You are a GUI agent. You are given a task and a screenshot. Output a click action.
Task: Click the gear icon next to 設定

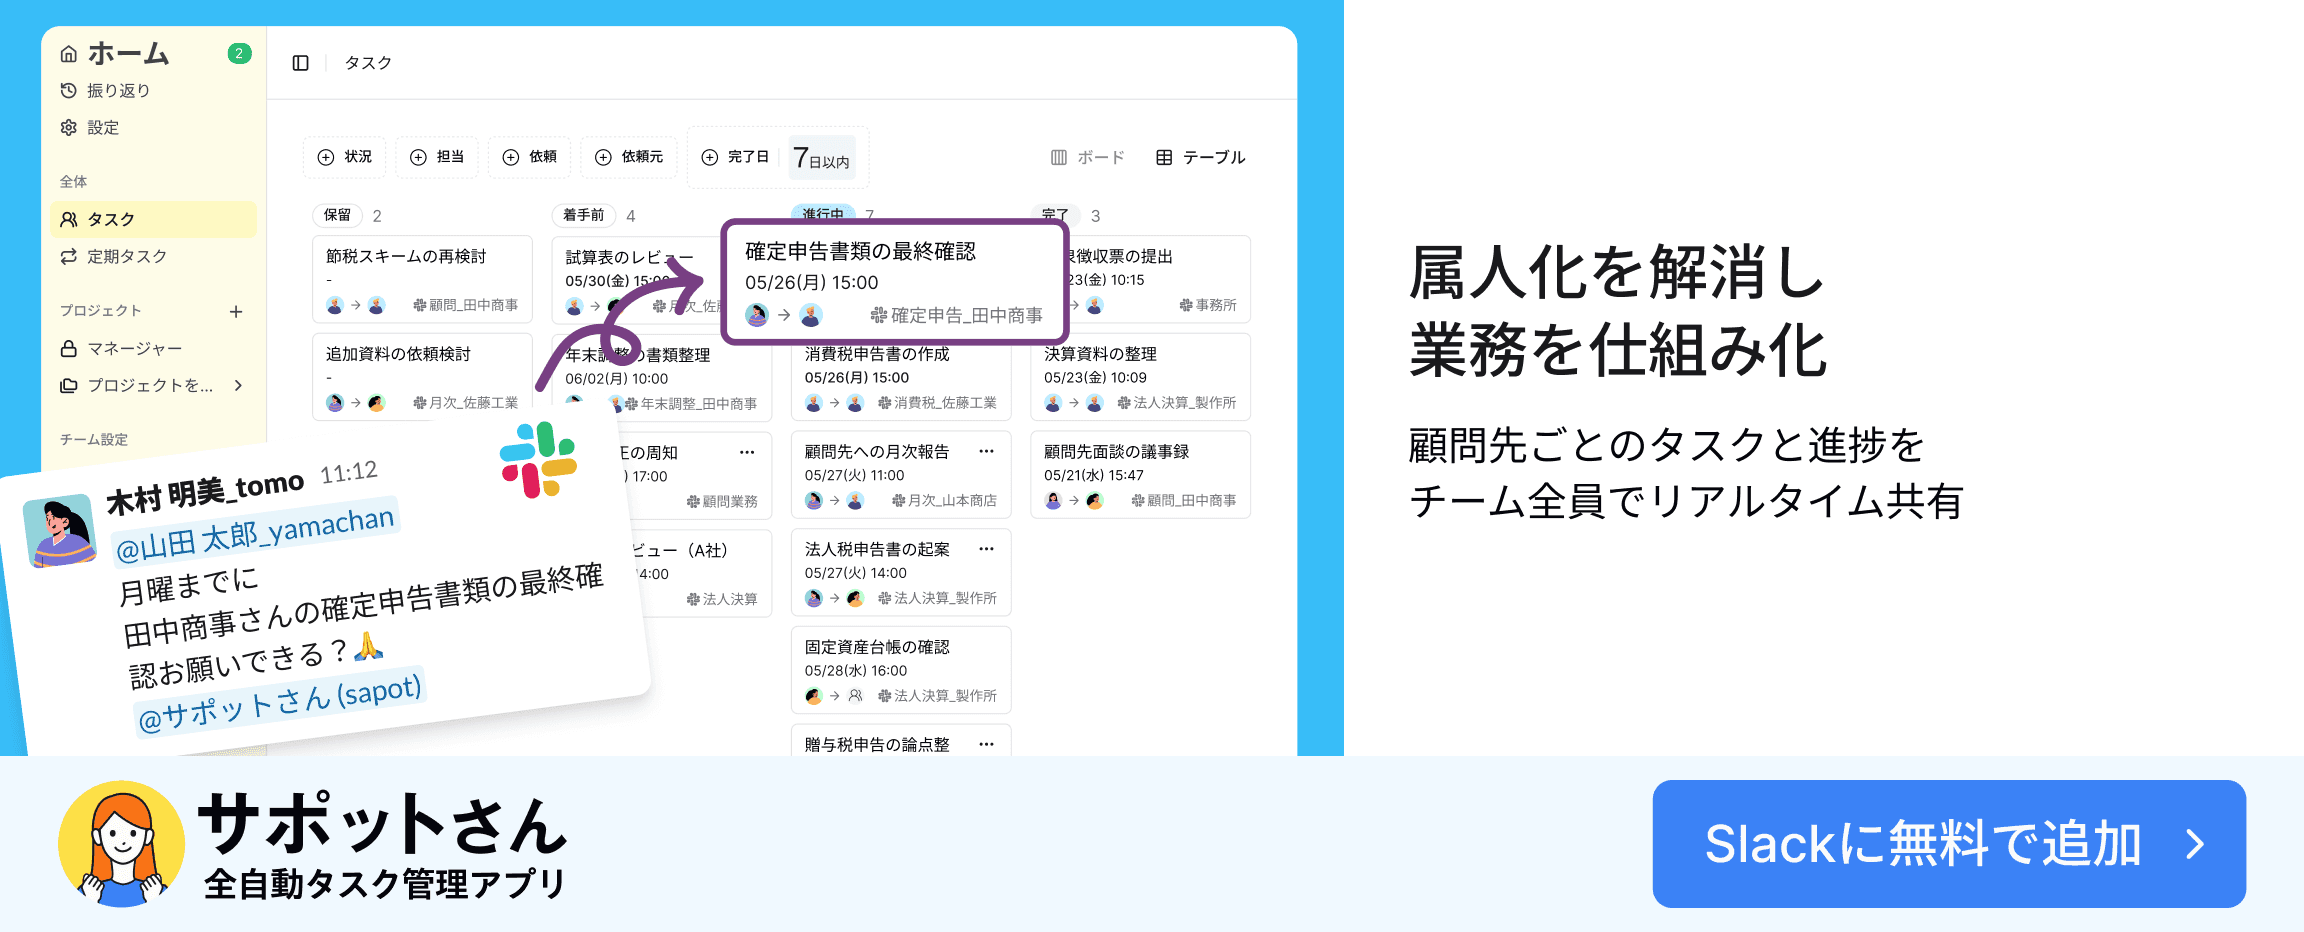coord(69,128)
